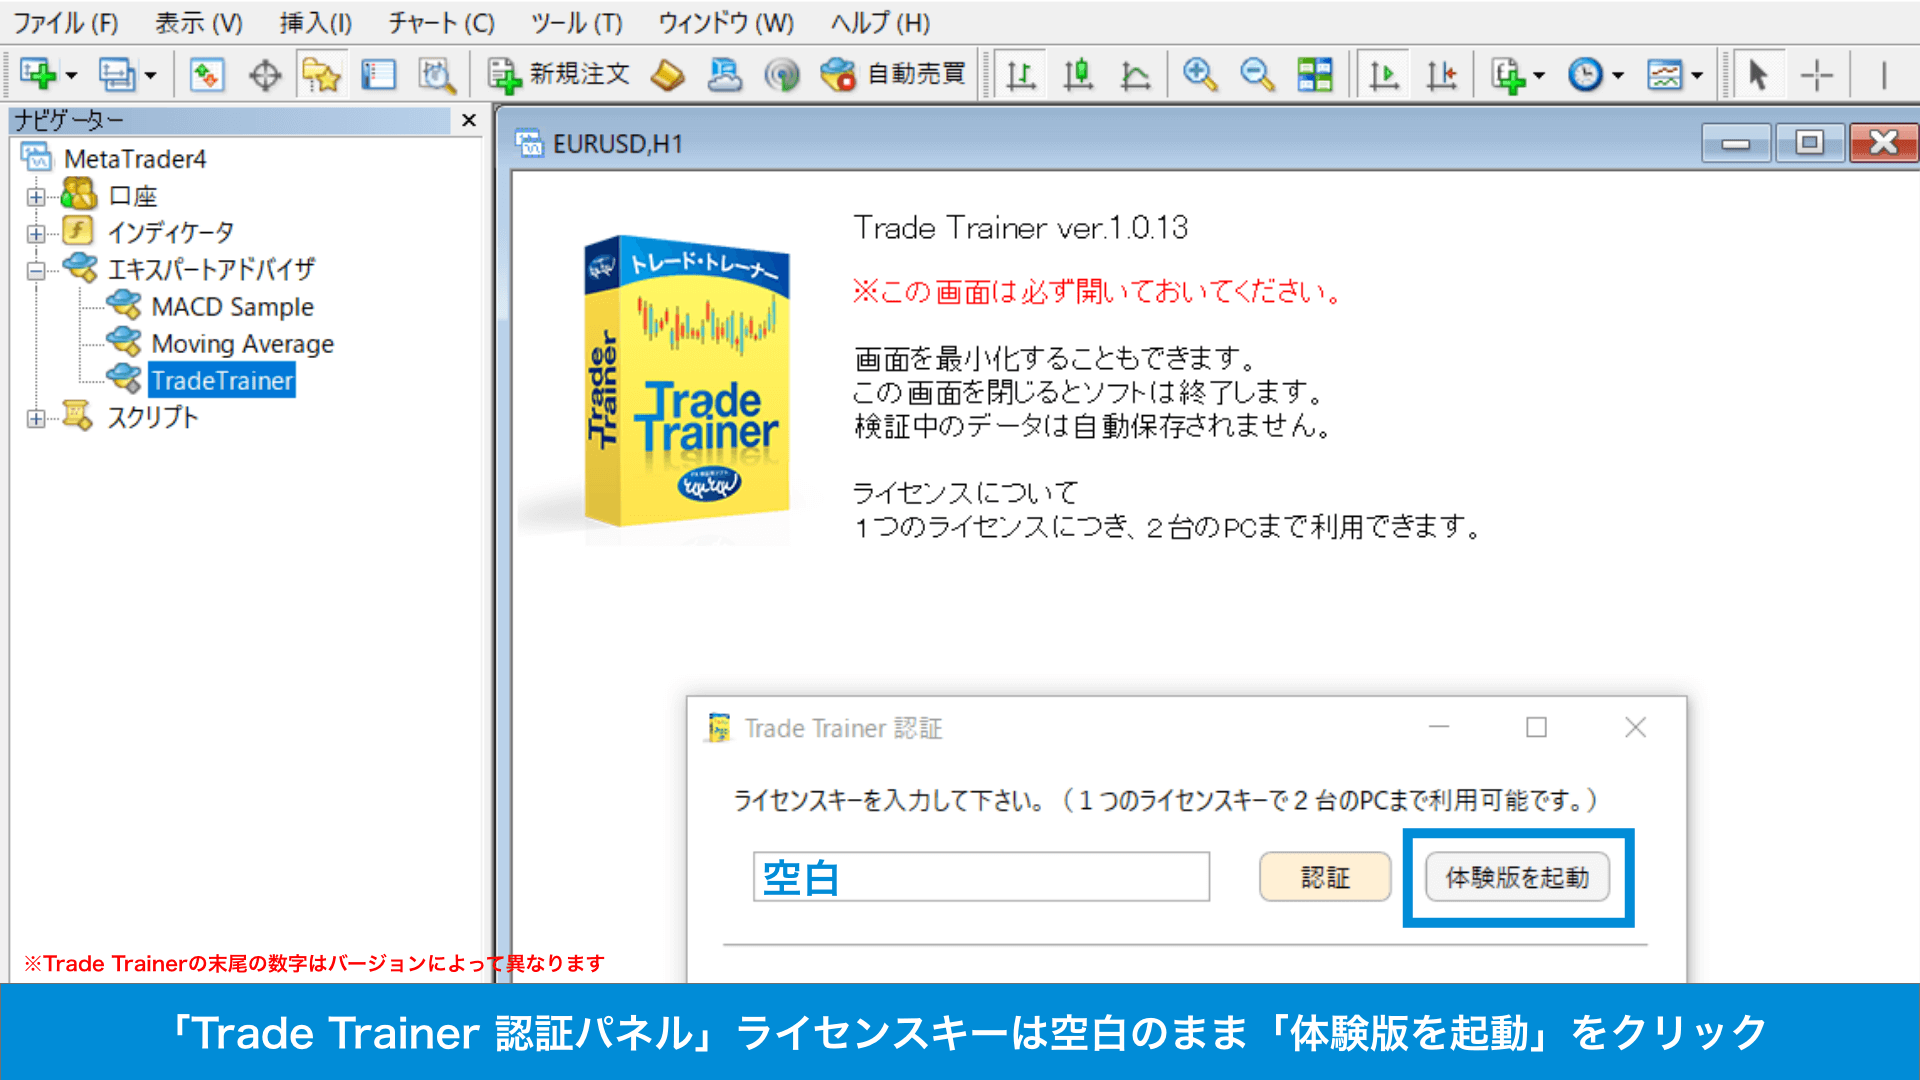Click the 体験版を起動 button

pyautogui.click(x=1516, y=877)
